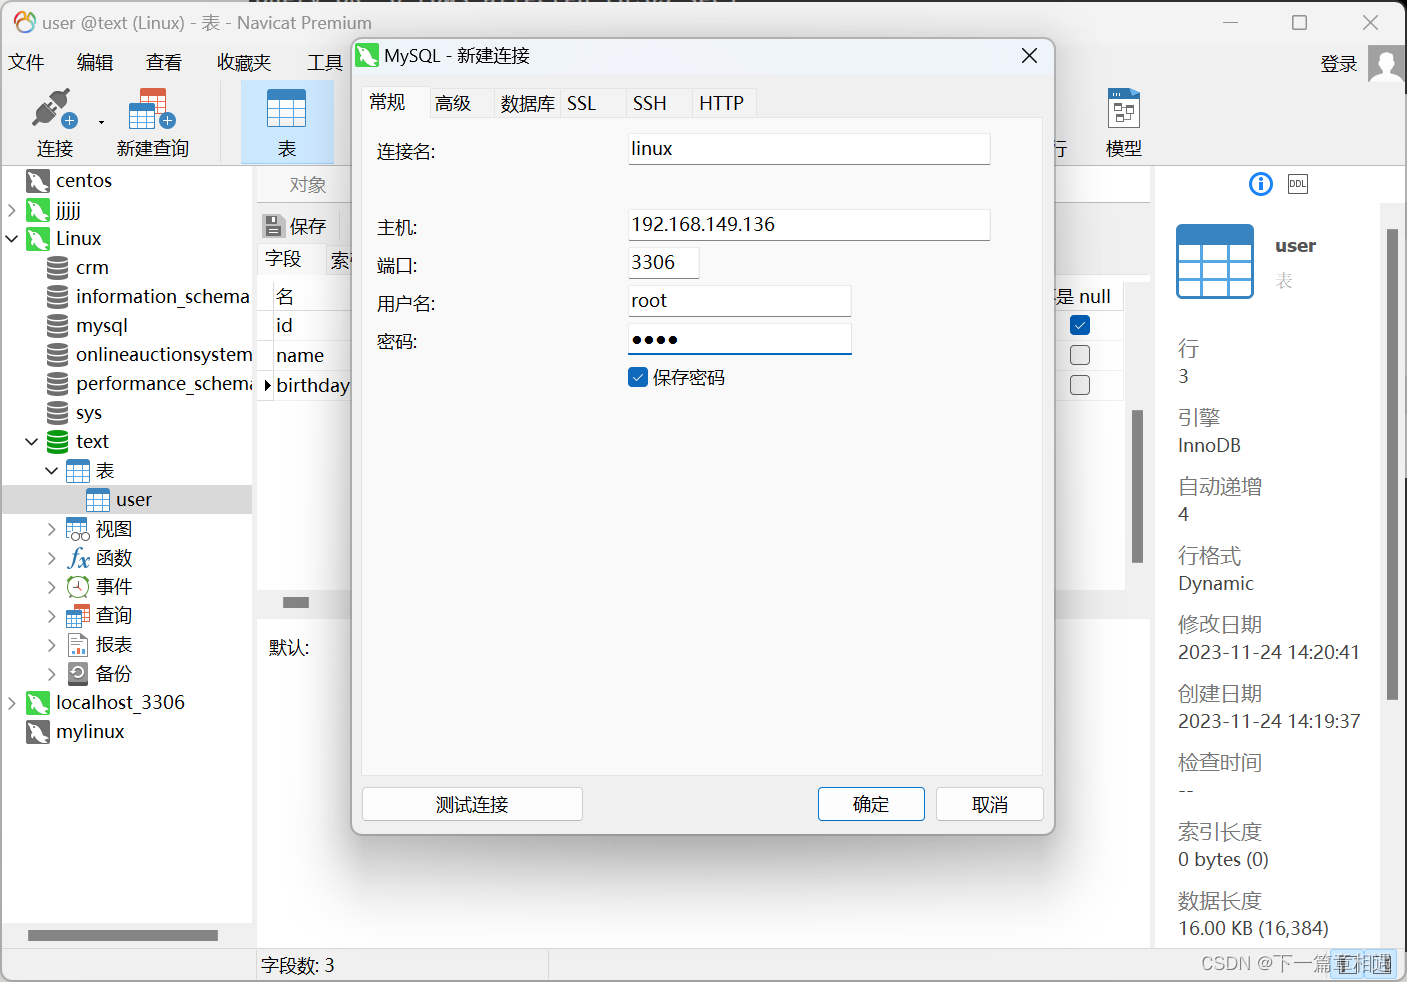Open the 文件 menu
Screen dimensions: 1407x982
(27, 63)
